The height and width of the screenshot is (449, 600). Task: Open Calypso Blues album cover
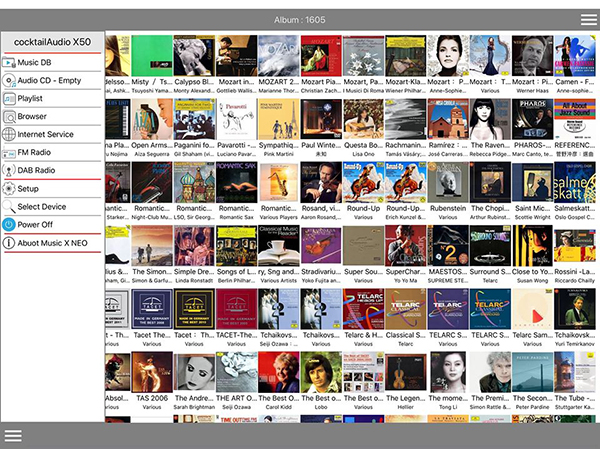[x=194, y=56]
